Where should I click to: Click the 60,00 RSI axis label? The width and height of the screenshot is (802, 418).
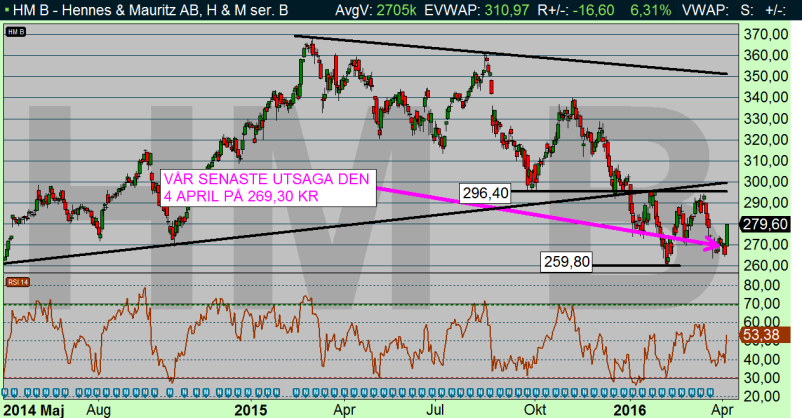(x=762, y=322)
